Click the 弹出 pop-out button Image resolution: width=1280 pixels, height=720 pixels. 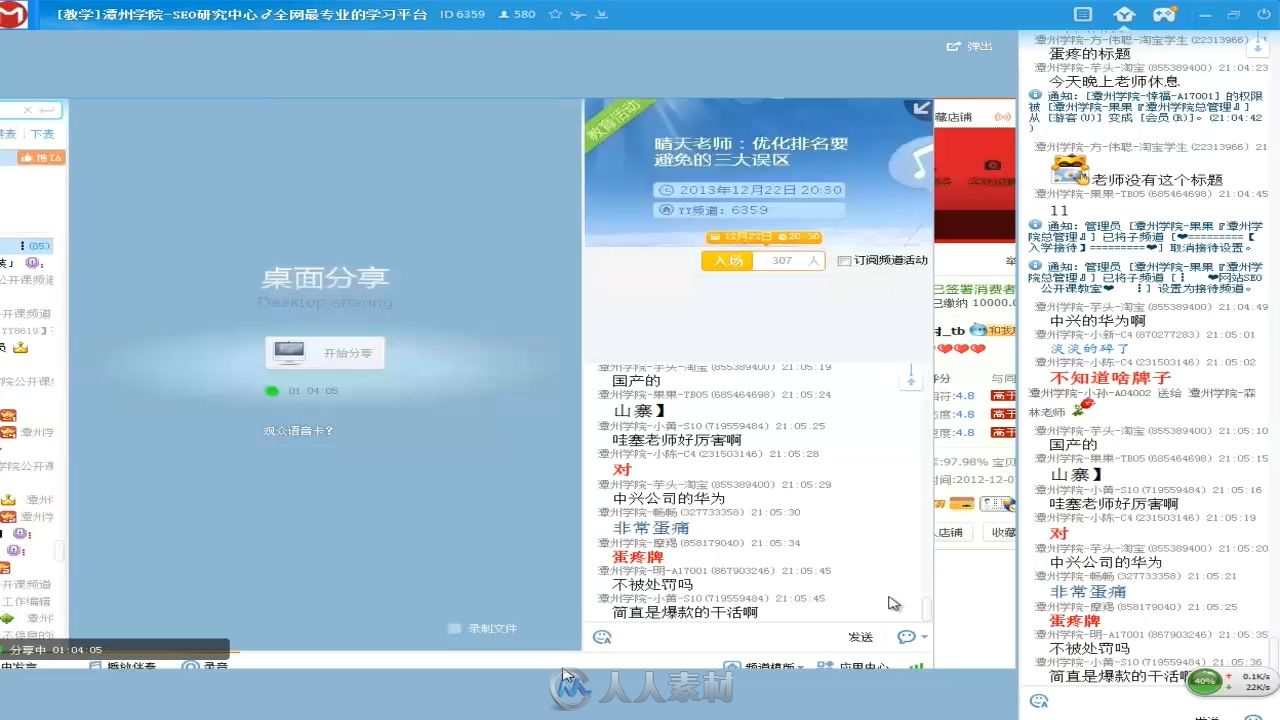click(x=970, y=46)
